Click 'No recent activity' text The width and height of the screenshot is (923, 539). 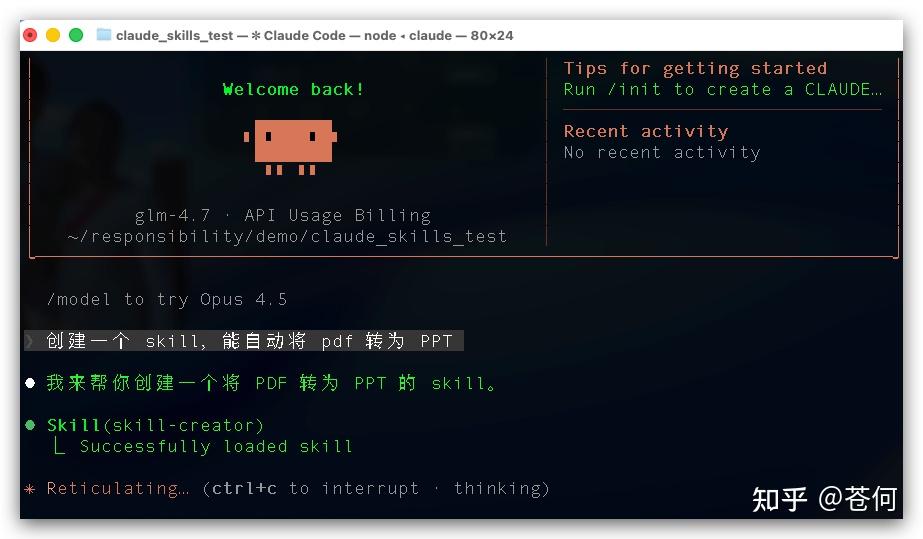point(662,153)
